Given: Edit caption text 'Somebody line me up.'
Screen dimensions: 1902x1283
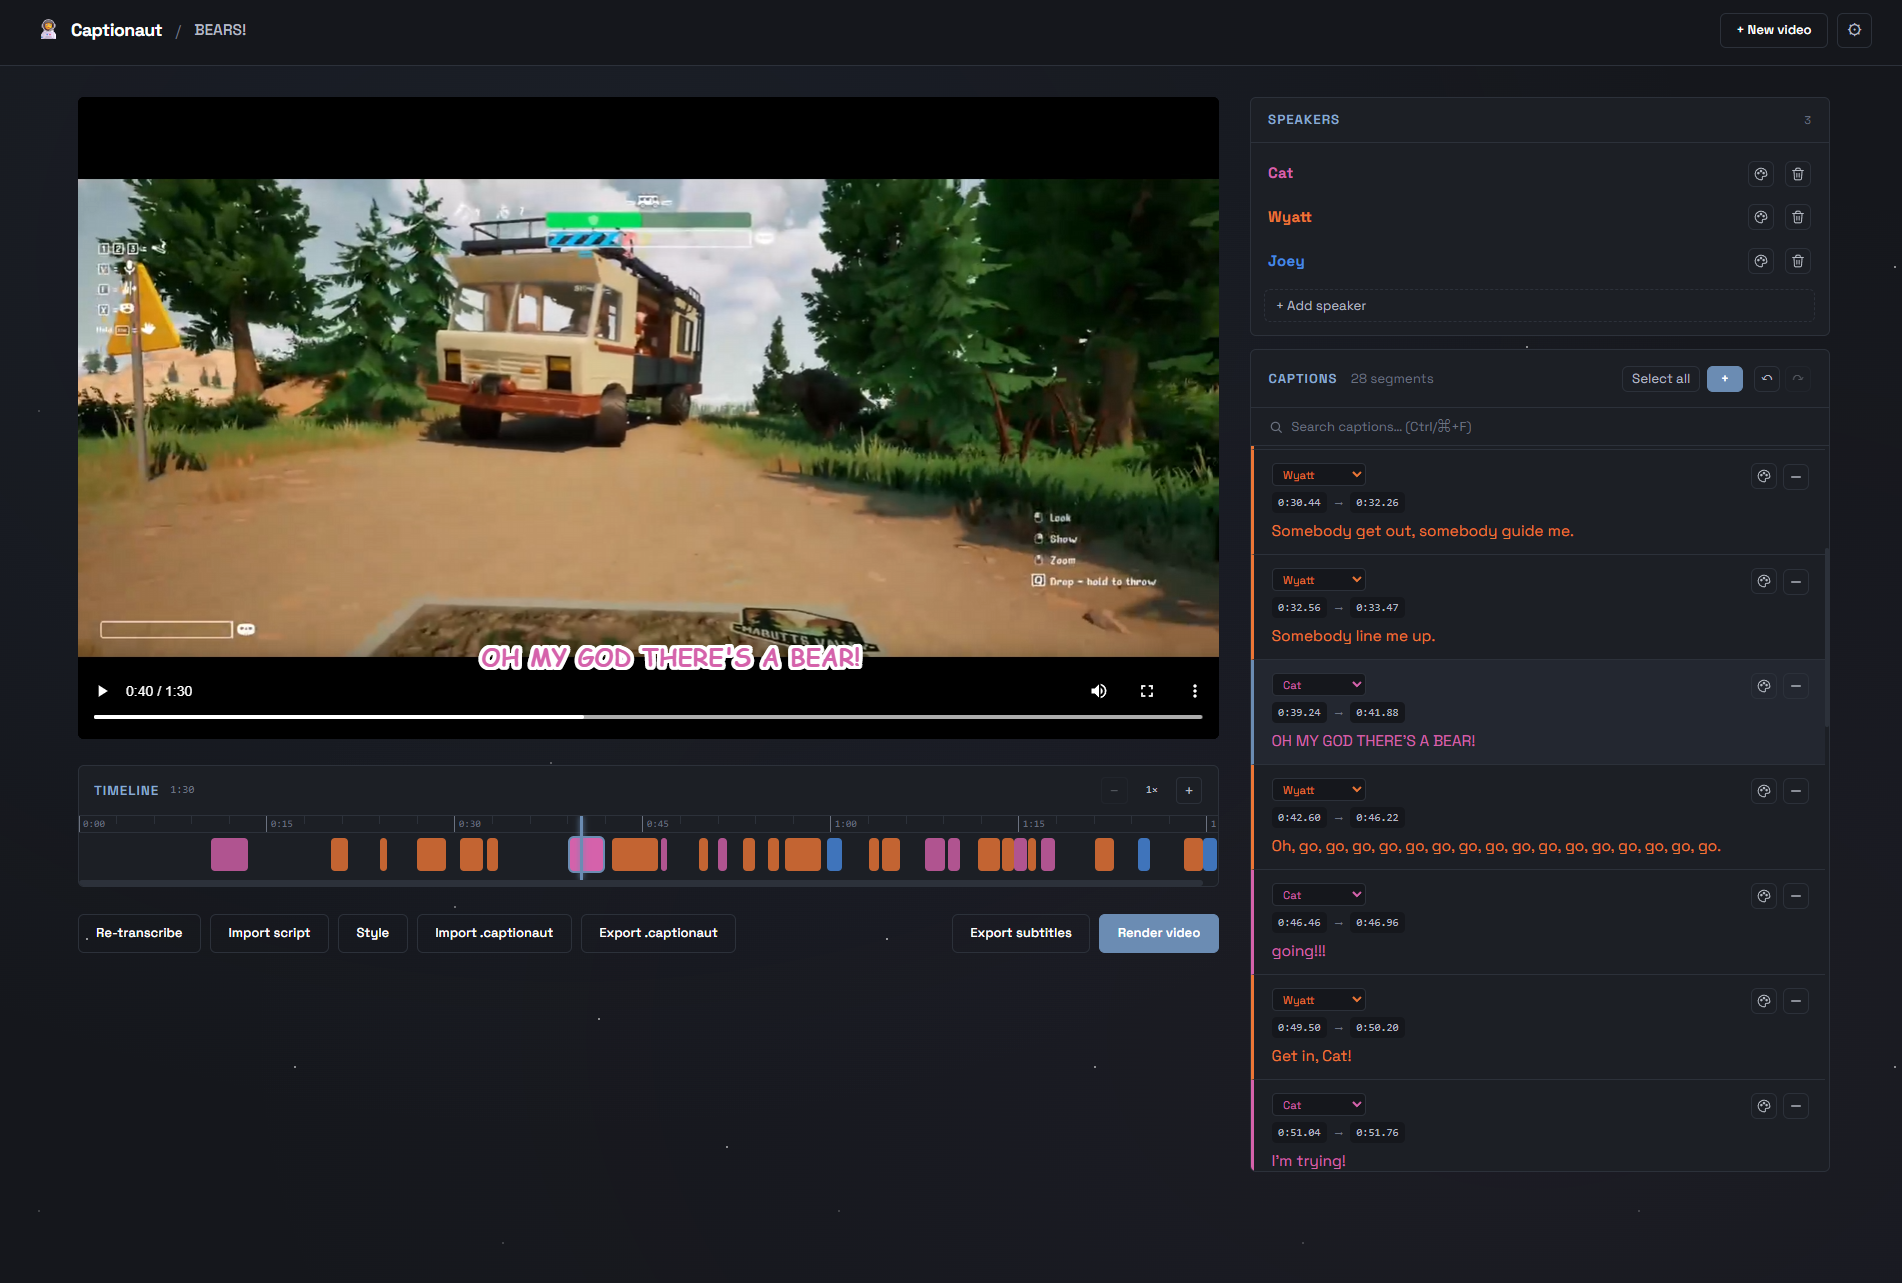Looking at the screenshot, I should pyautogui.click(x=1353, y=636).
